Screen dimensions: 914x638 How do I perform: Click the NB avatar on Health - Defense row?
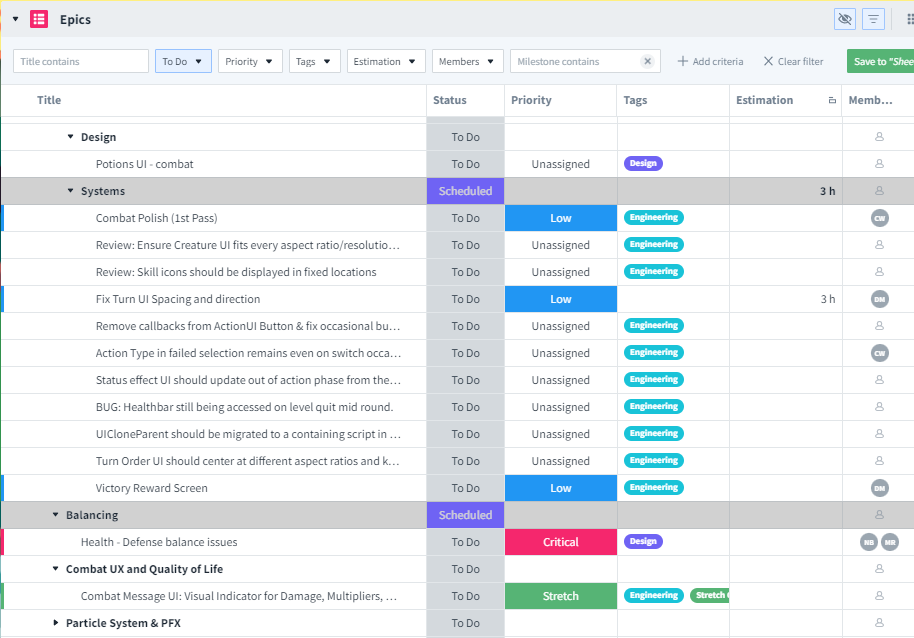point(869,542)
